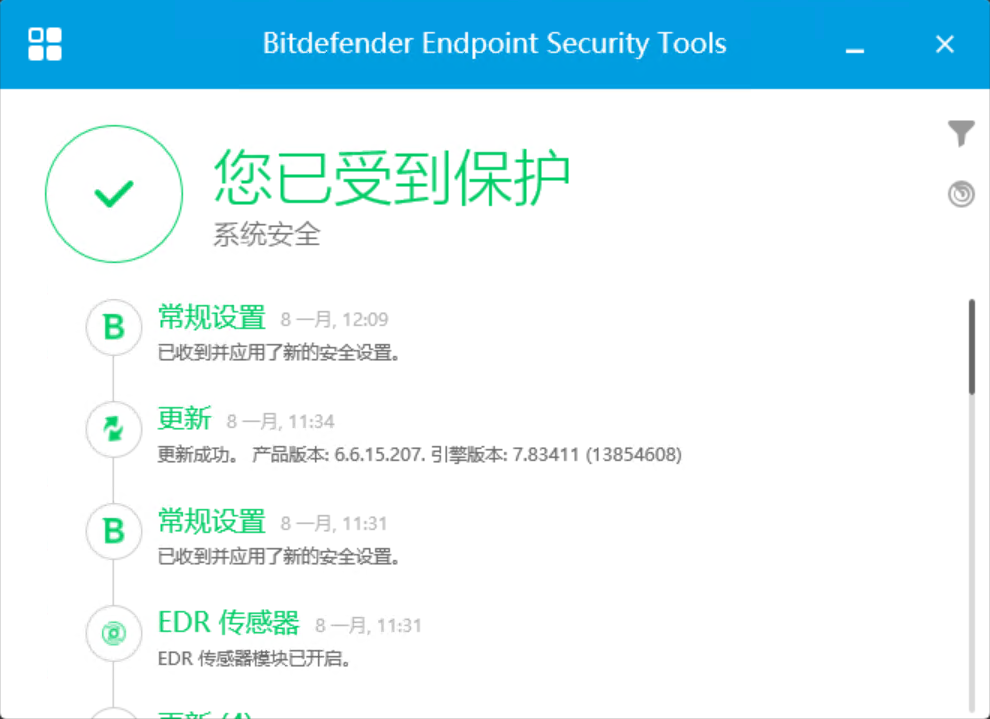Image resolution: width=990 pixels, height=719 pixels.
Task: Open the 常规设置 entry from 12:09
Action: (x=212, y=318)
